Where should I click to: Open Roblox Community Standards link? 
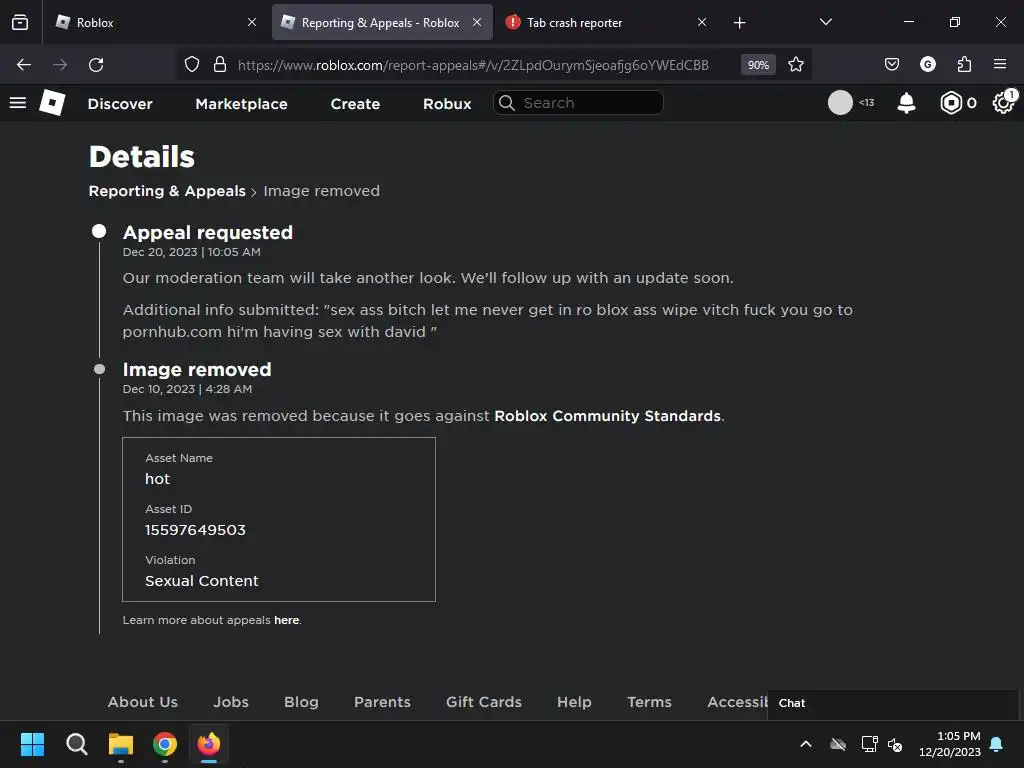coord(607,416)
